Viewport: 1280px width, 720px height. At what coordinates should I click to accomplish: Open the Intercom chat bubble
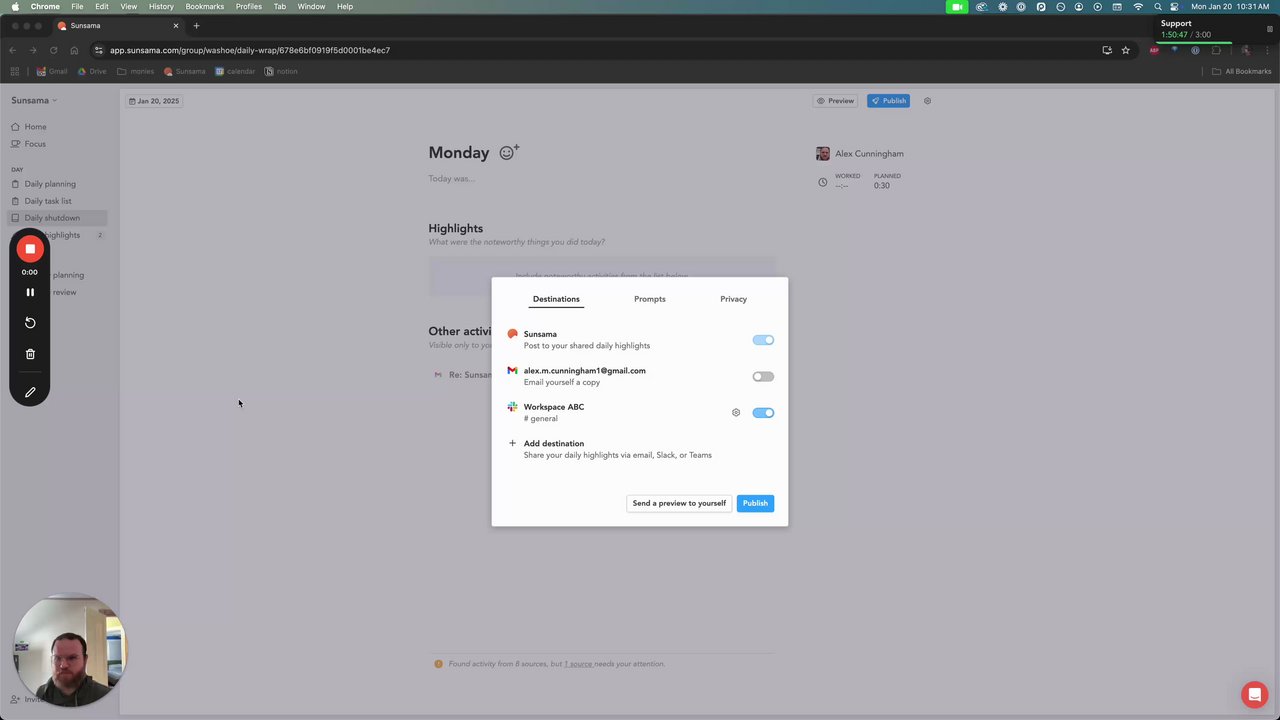[1254, 694]
